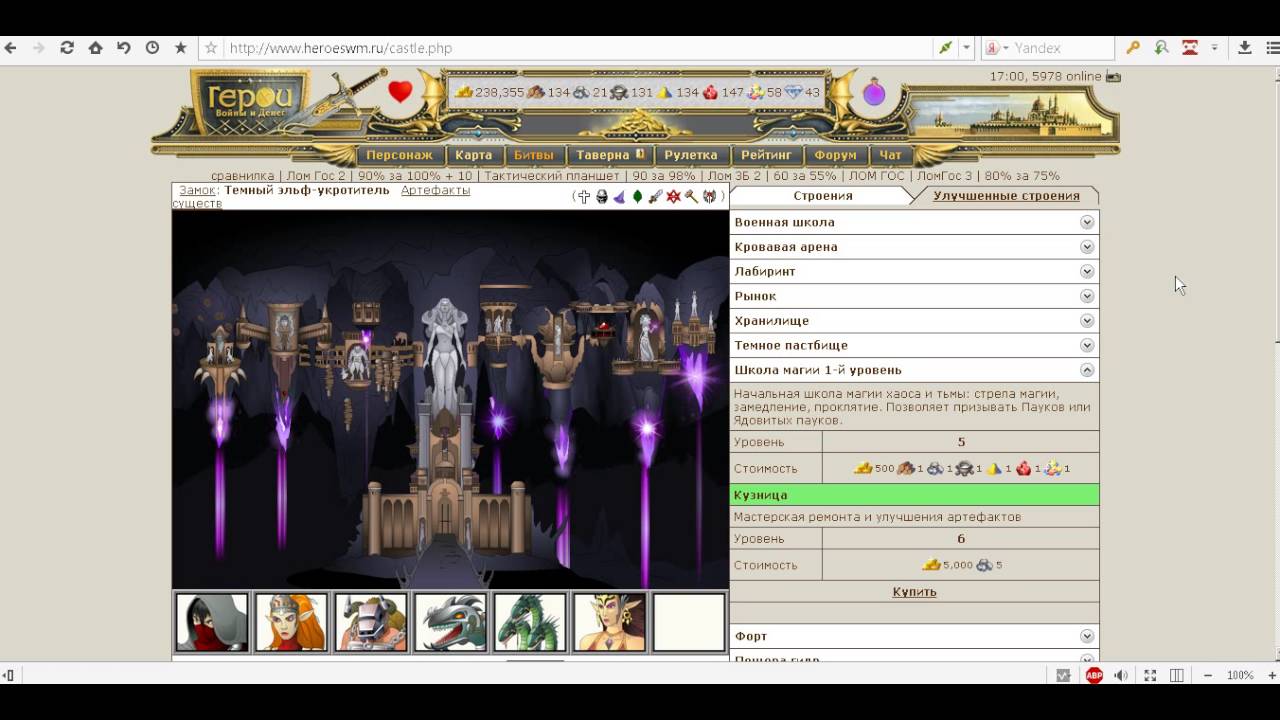Image resolution: width=1280 pixels, height=720 pixels.
Task: Open the Чат menu
Action: click(890, 155)
